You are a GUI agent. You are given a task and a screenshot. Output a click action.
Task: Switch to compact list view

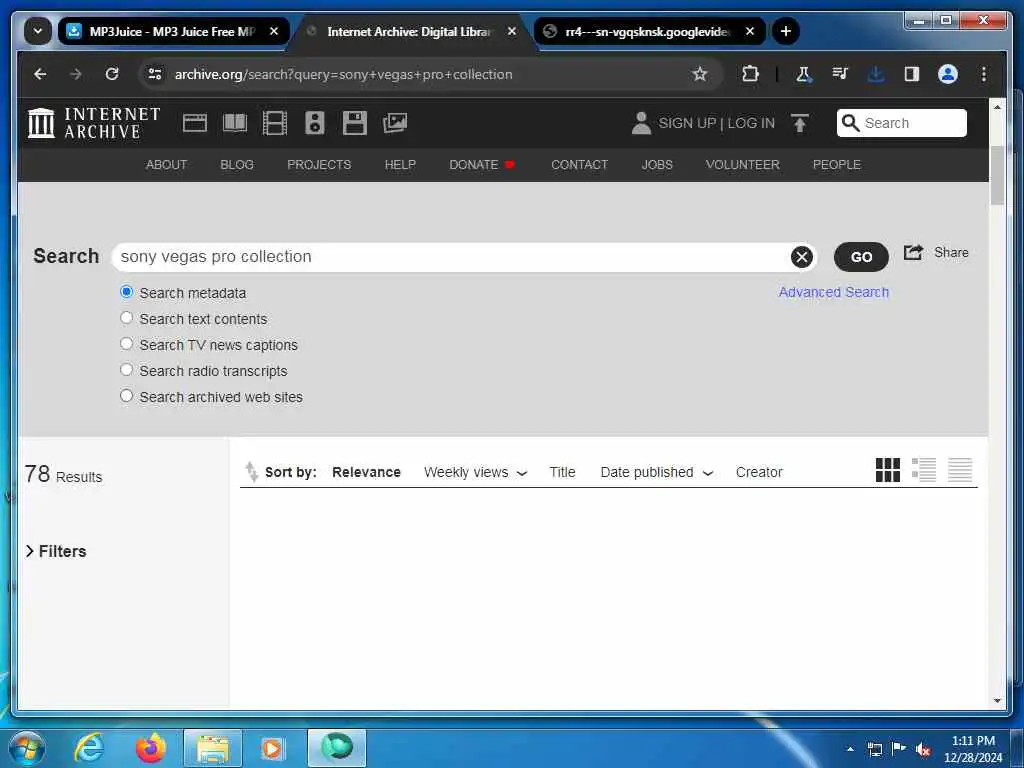959,470
